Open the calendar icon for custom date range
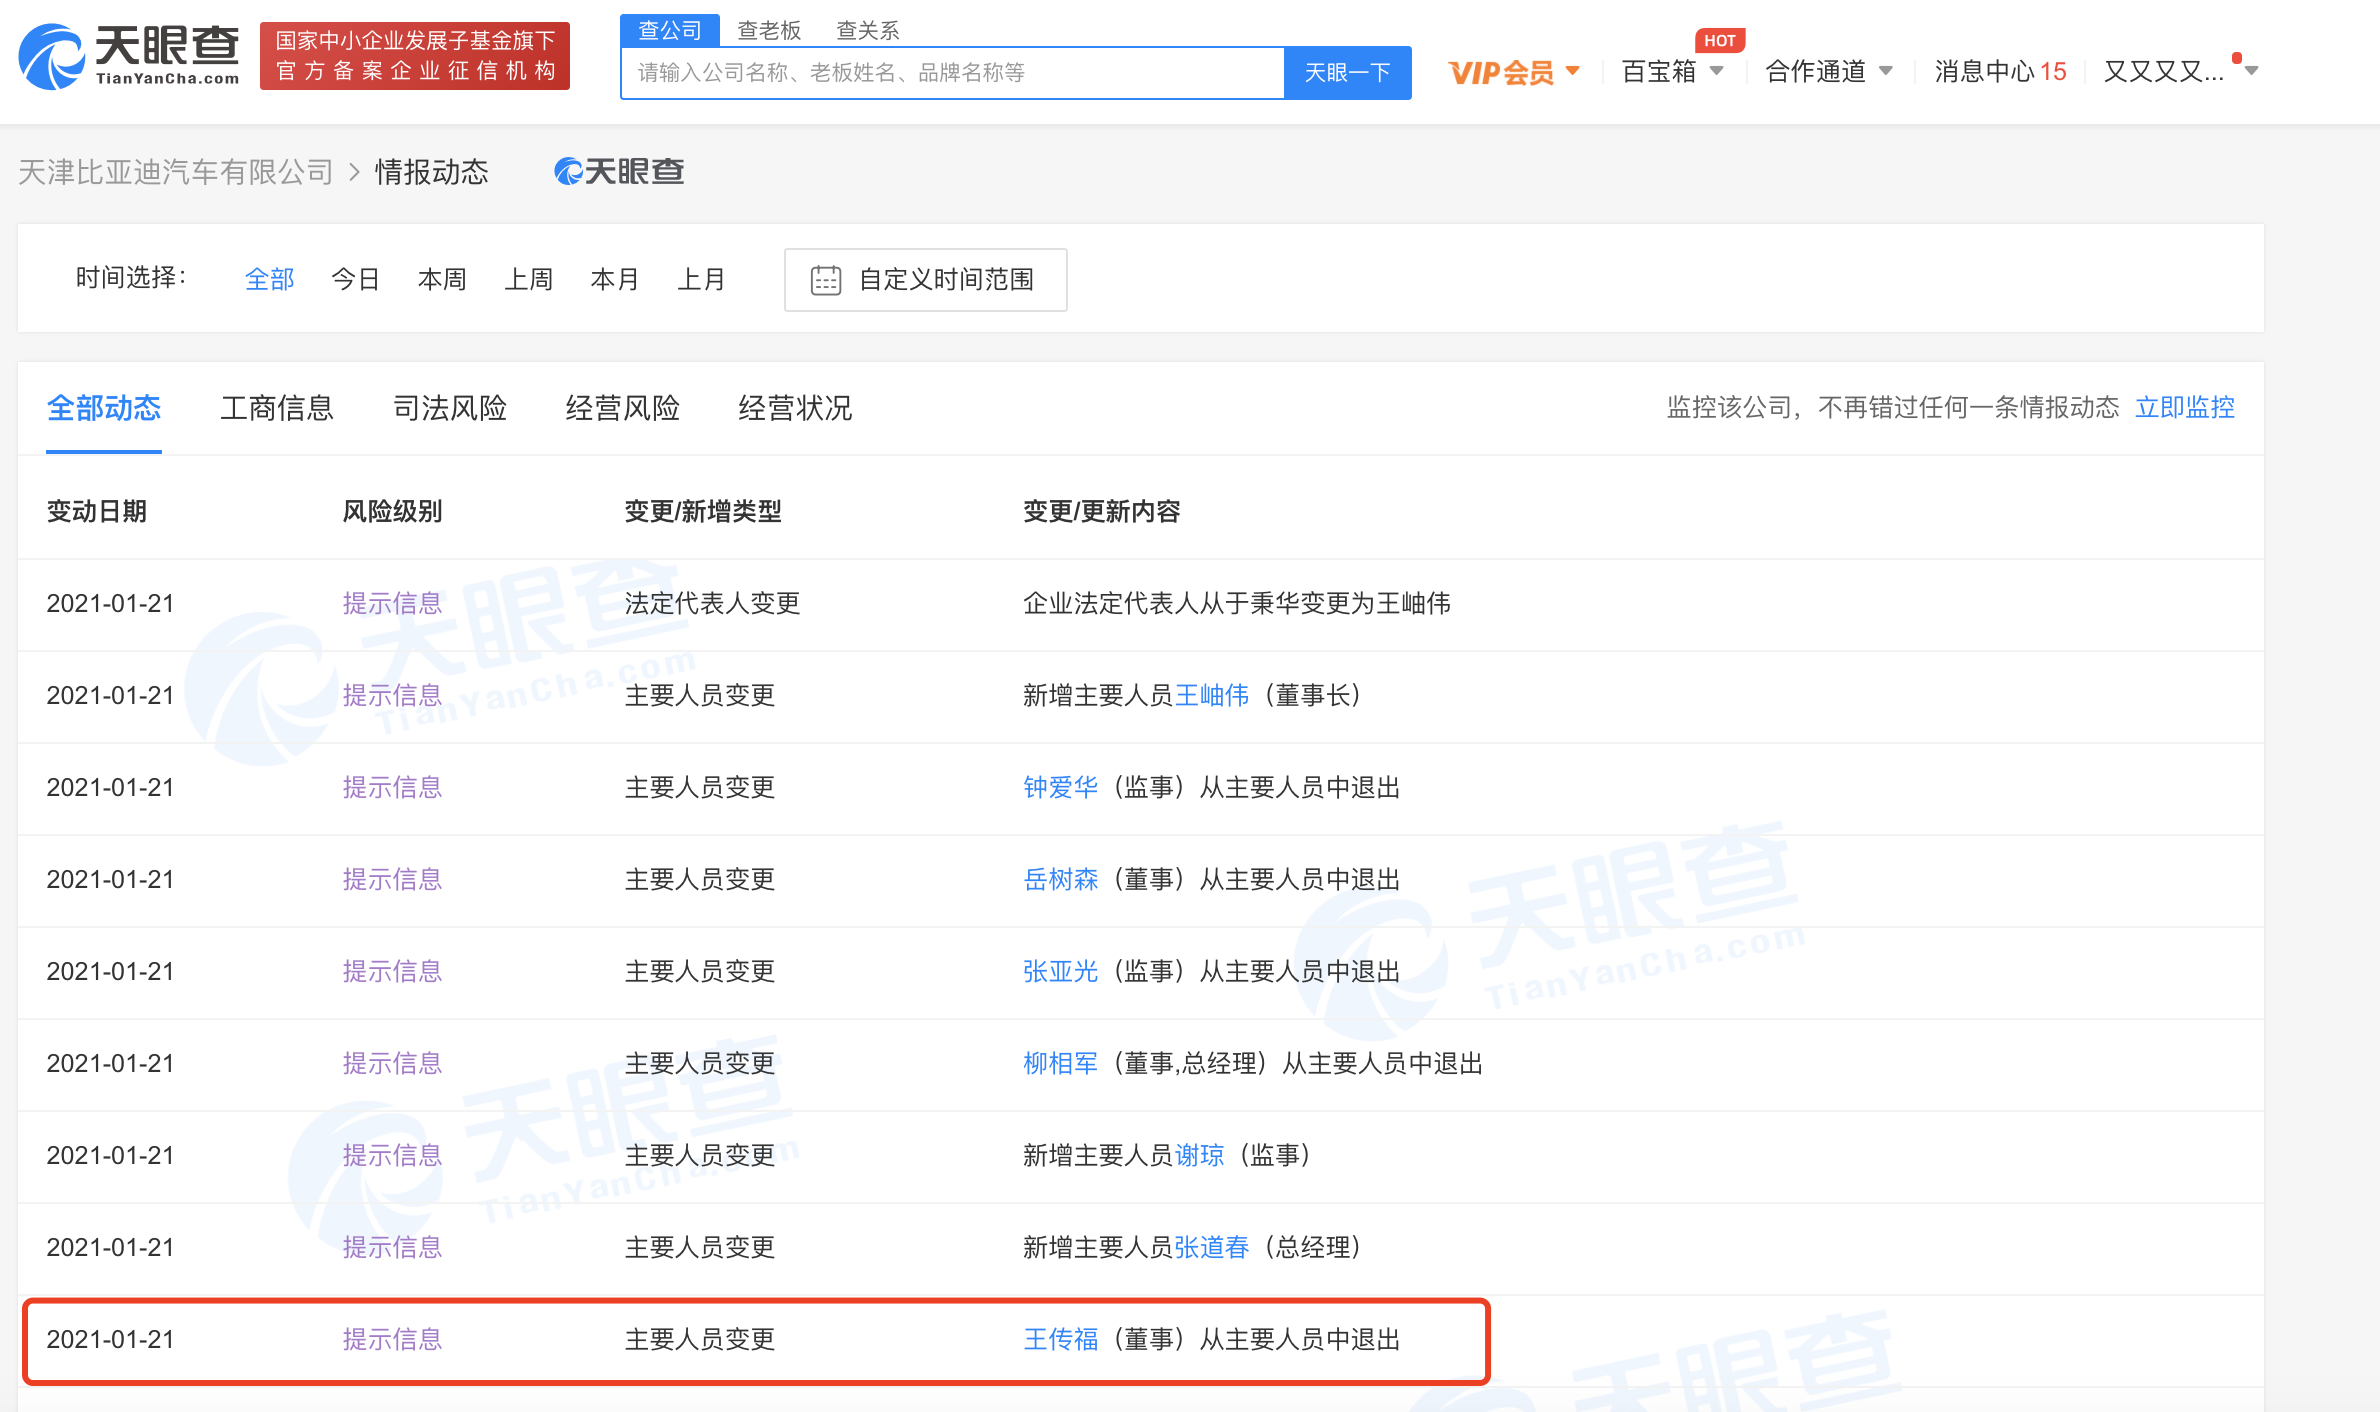 tap(826, 280)
